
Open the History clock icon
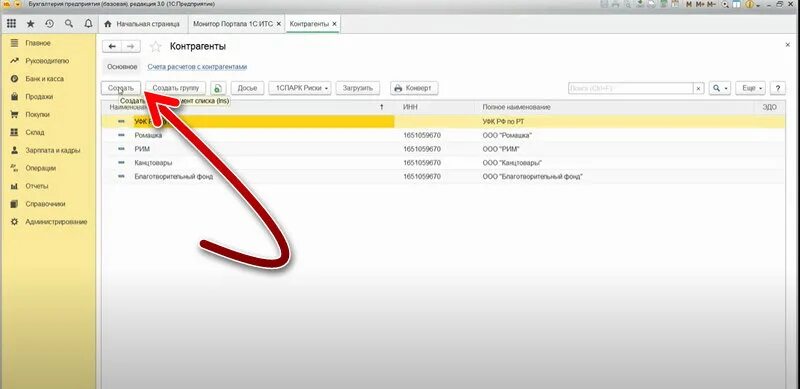pyautogui.click(x=49, y=23)
